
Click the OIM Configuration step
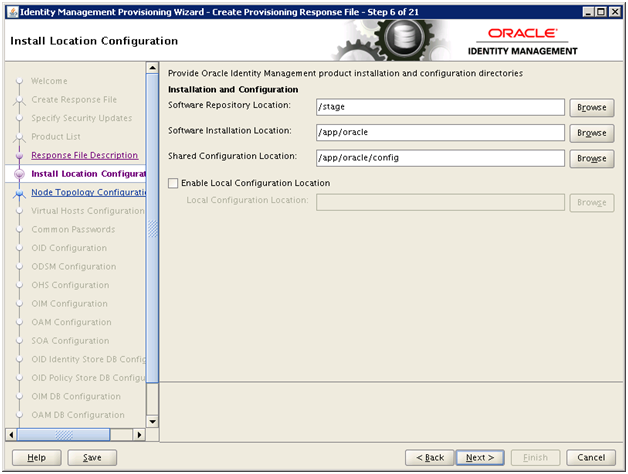[69, 304]
